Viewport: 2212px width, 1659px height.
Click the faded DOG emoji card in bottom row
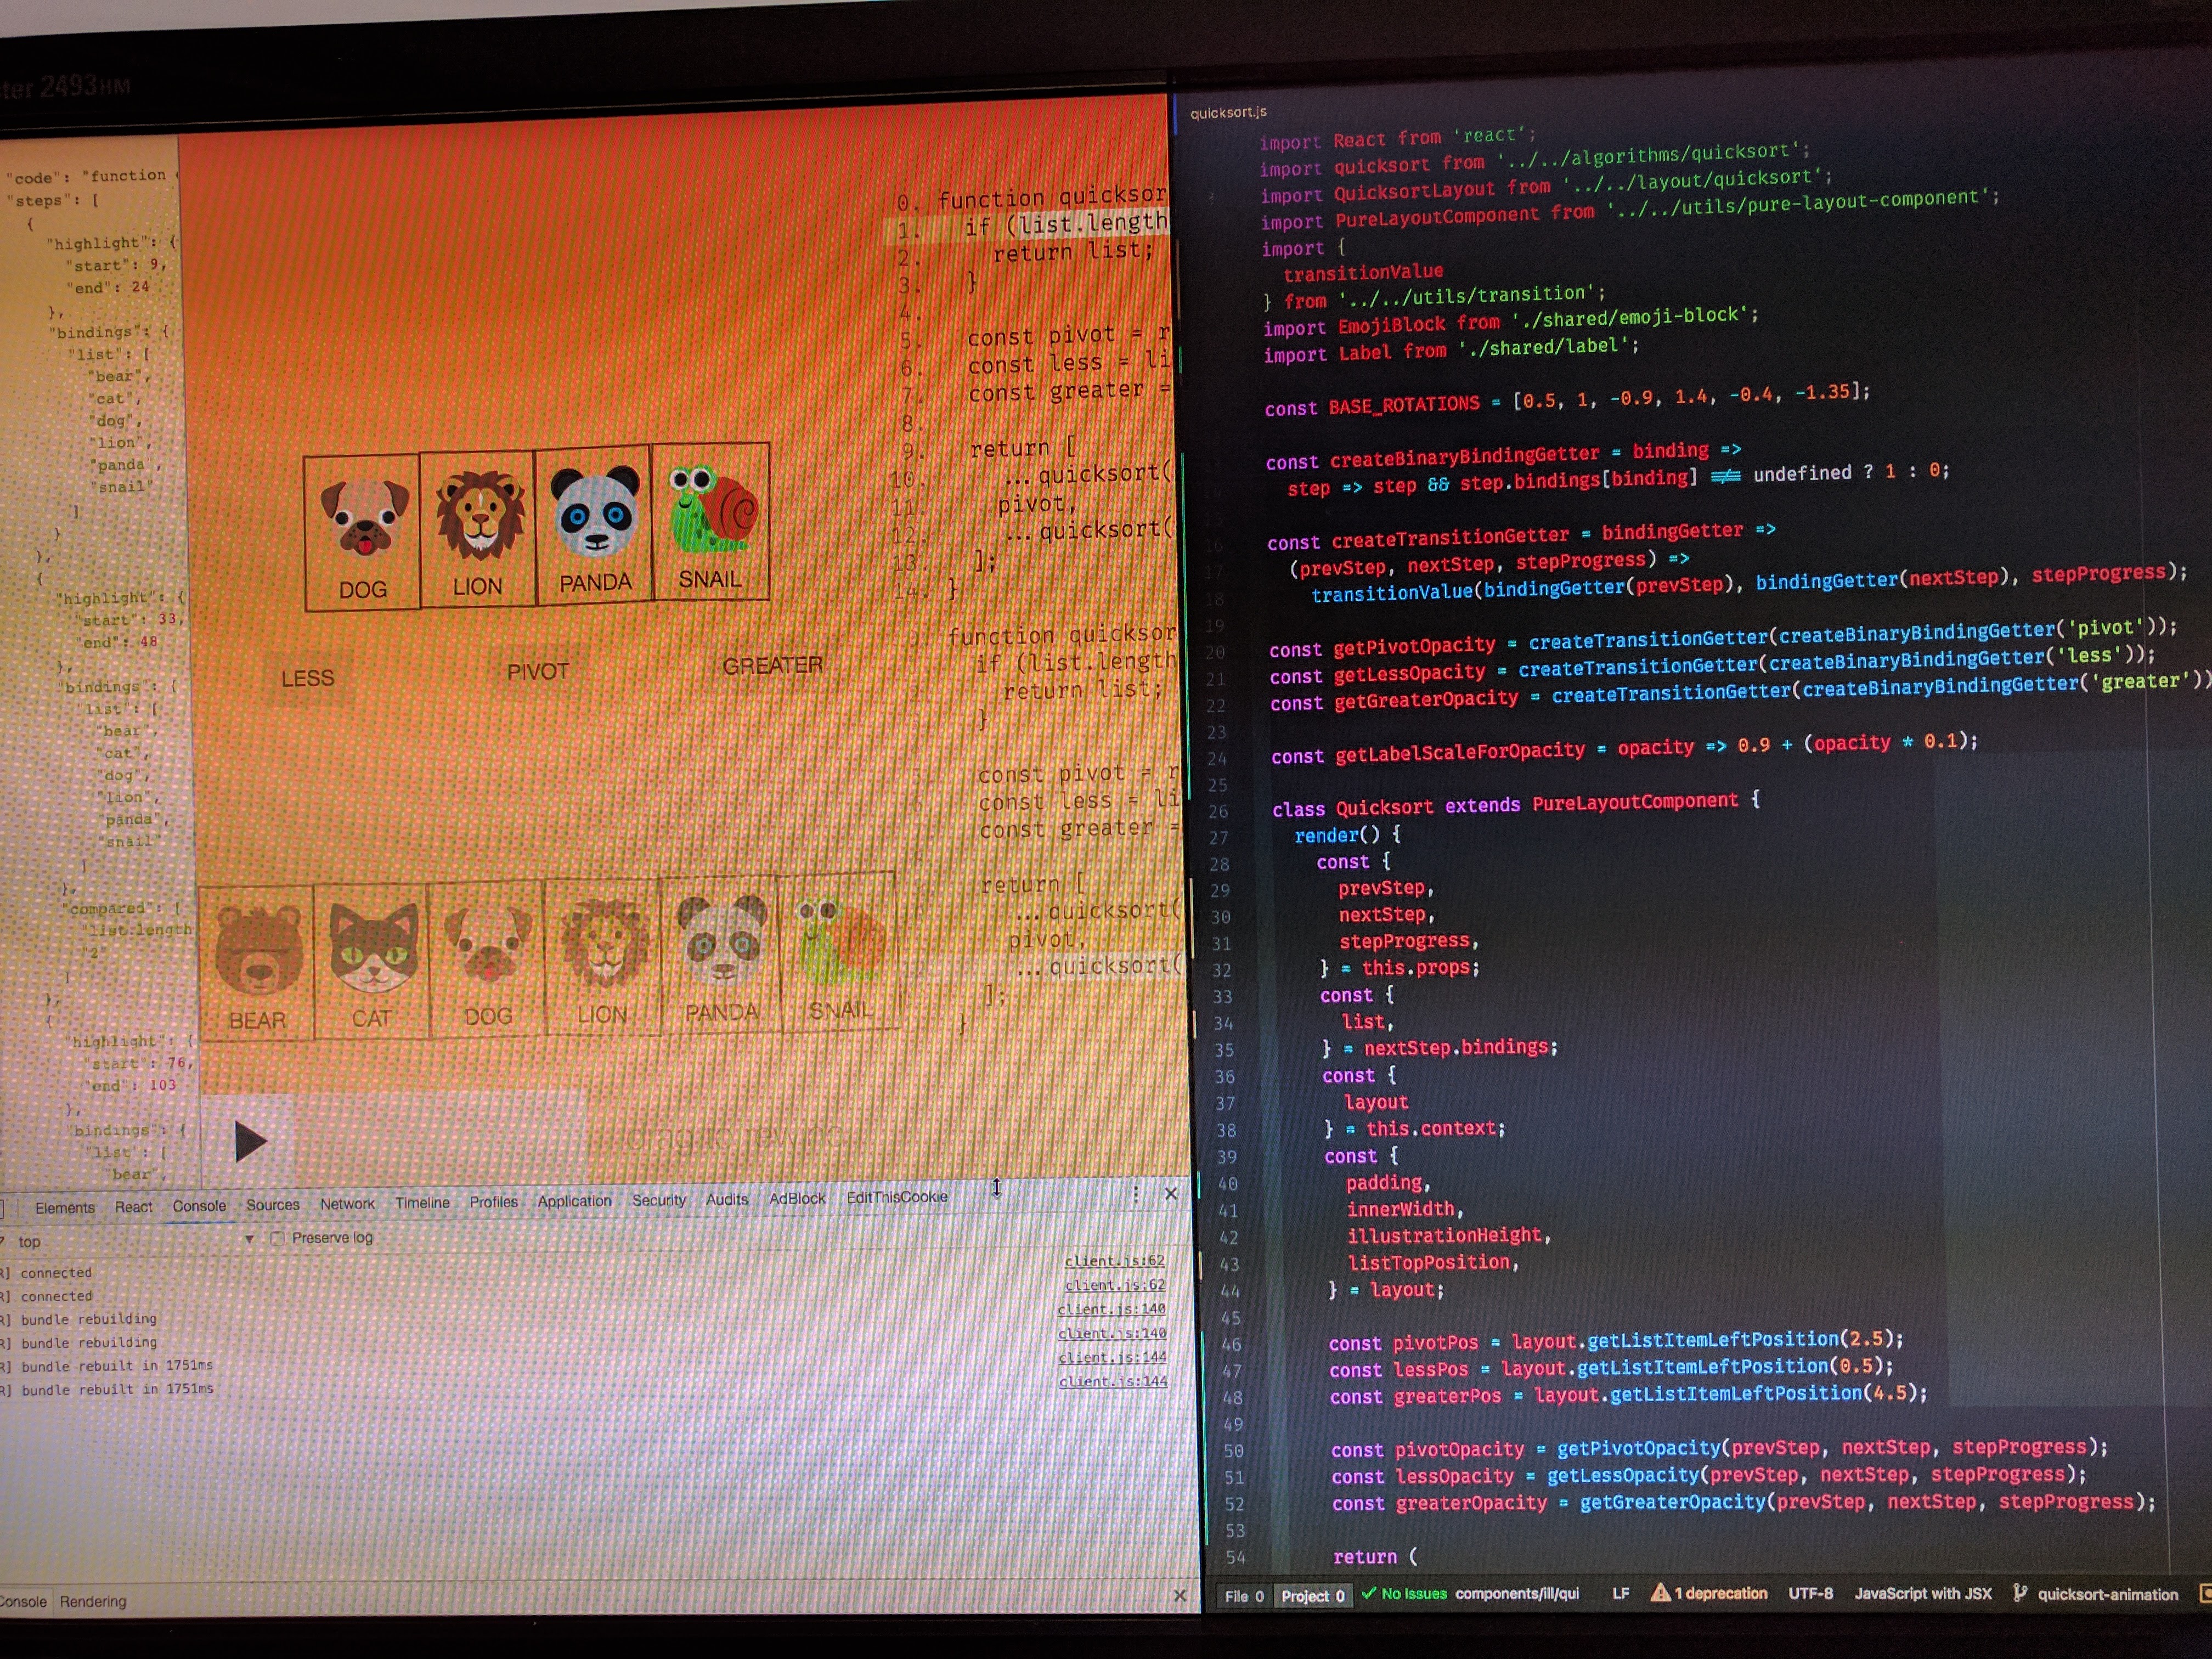coord(488,959)
